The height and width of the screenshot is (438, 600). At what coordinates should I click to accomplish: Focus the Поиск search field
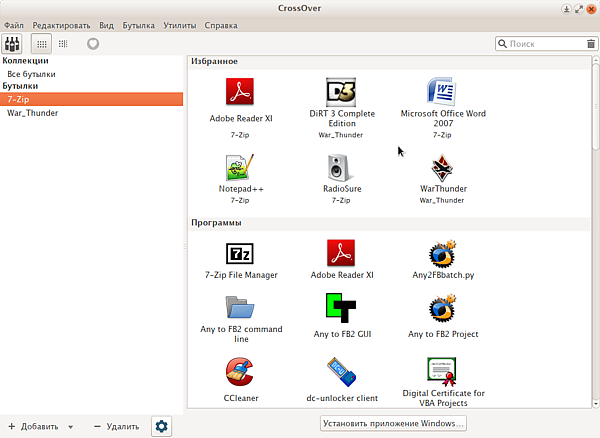coord(546,44)
